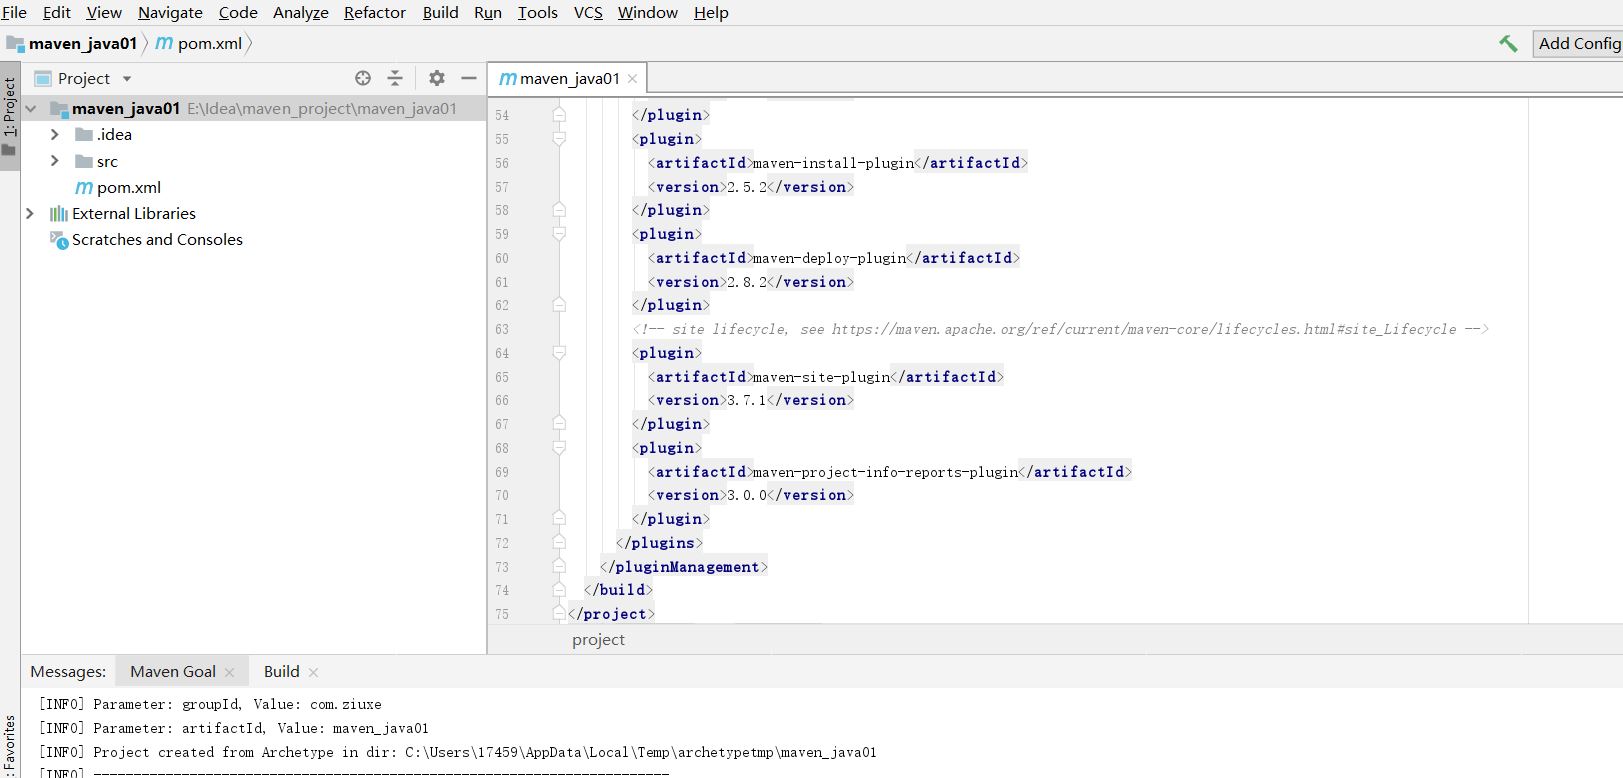This screenshot has width=1623, height=778.
Task: Select Scratches and Consoles item
Action: [x=146, y=239]
